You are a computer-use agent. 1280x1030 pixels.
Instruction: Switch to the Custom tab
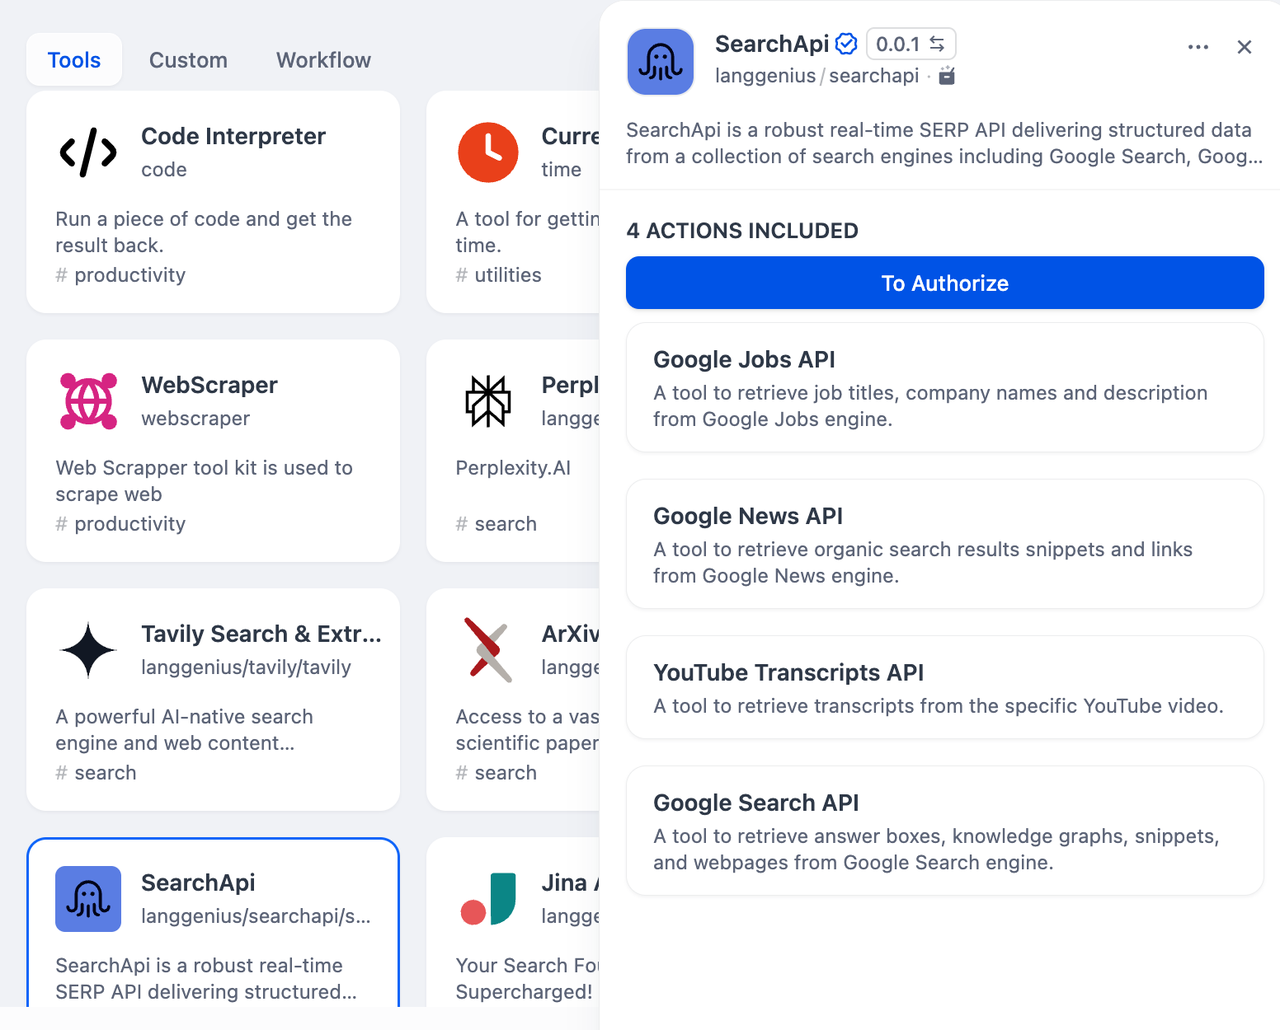pos(188,60)
